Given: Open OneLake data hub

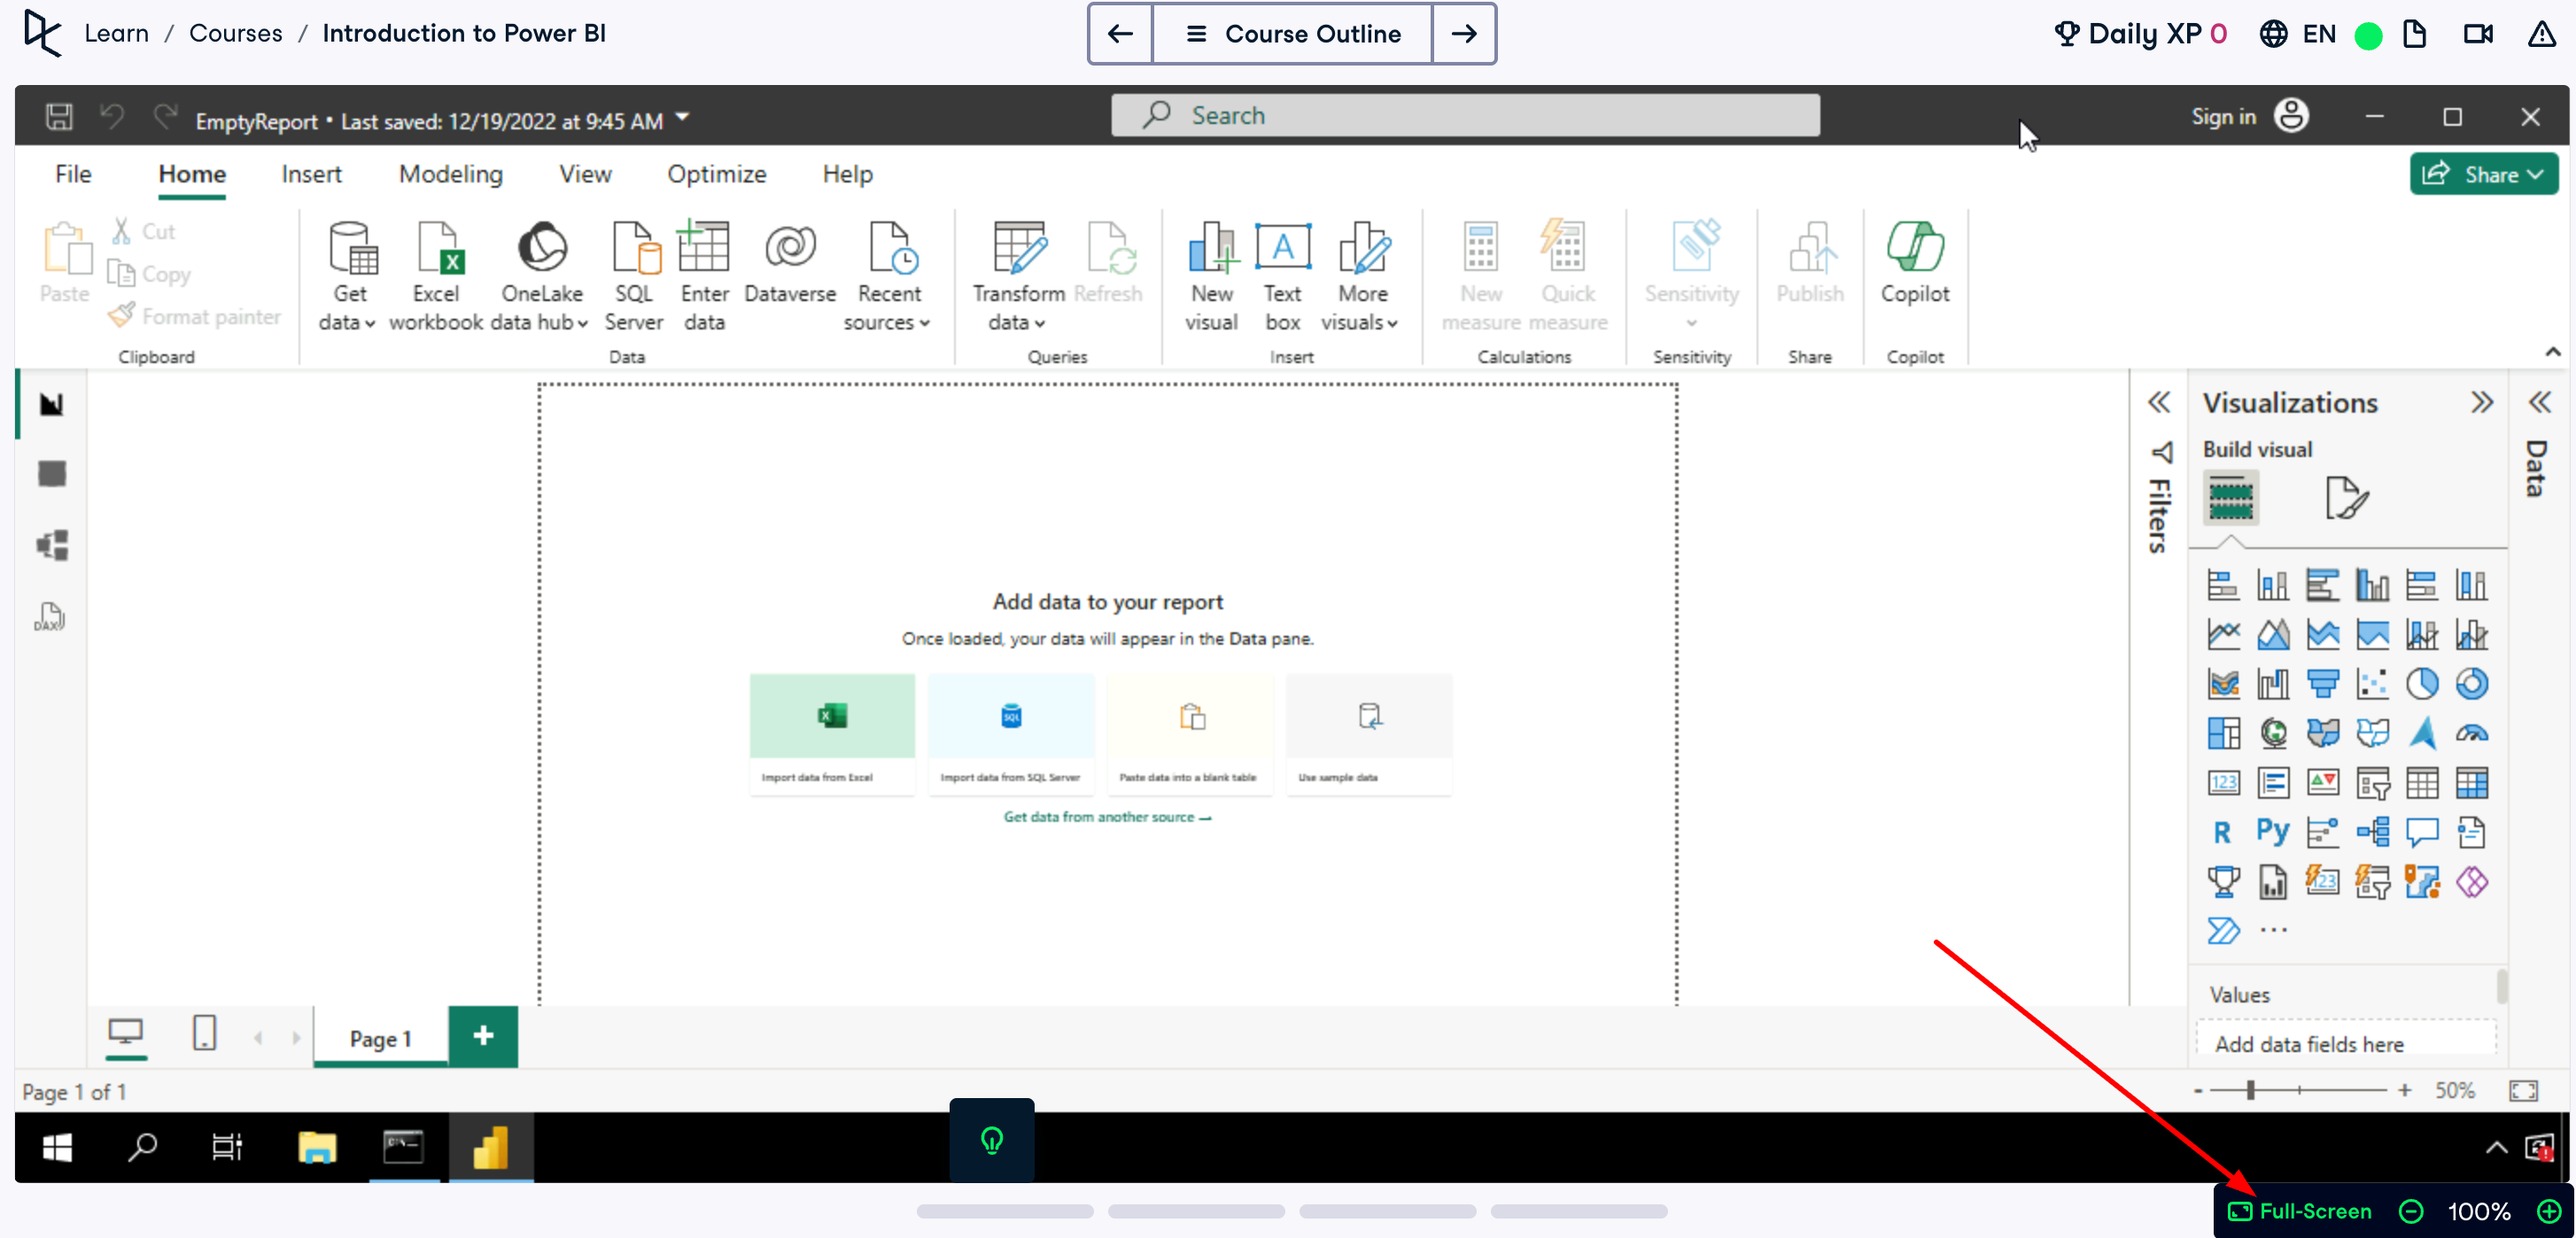Looking at the screenshot, I should tap(542, 276).
